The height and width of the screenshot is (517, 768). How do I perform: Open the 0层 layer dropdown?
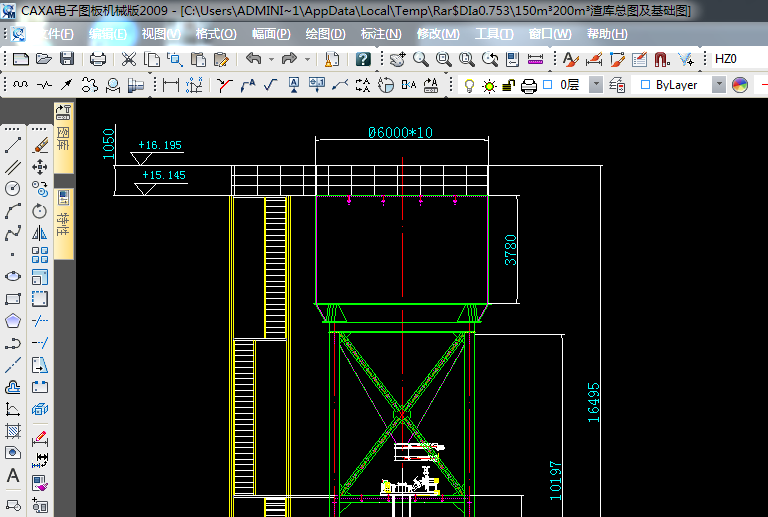pos(596,85)
